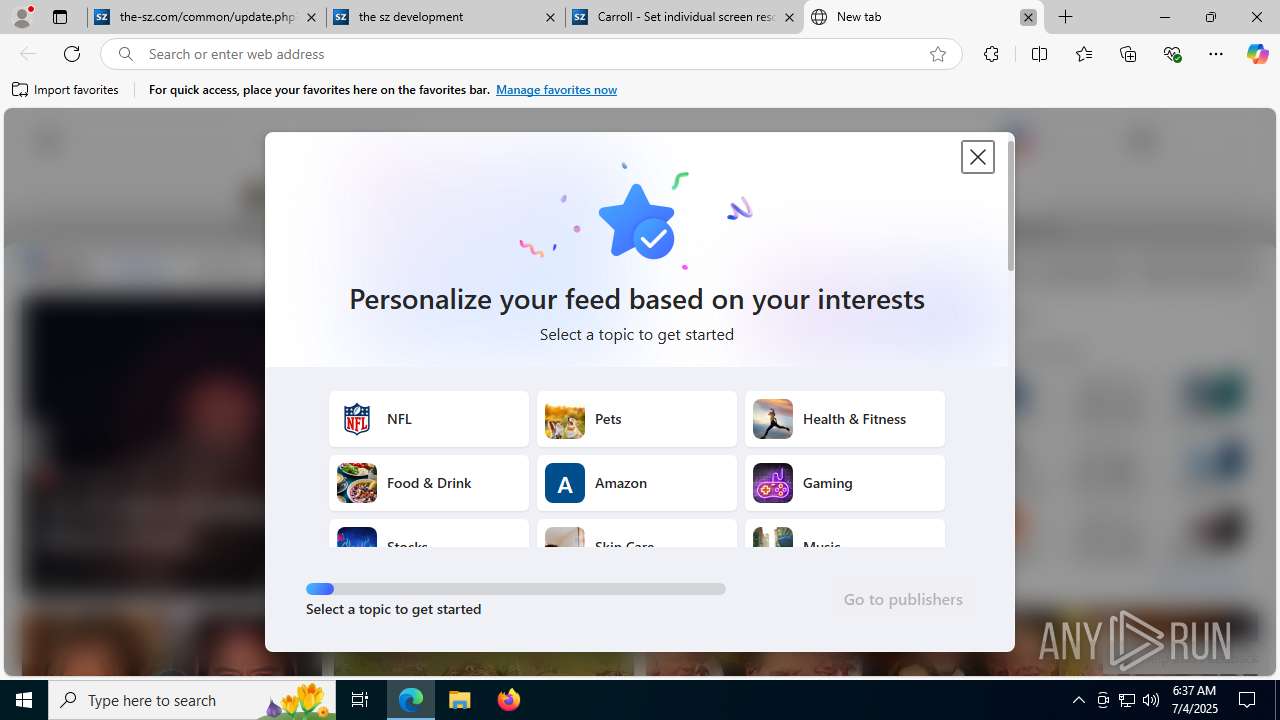Select the NFL topic

pyautogui.click(x=429, y=419)
